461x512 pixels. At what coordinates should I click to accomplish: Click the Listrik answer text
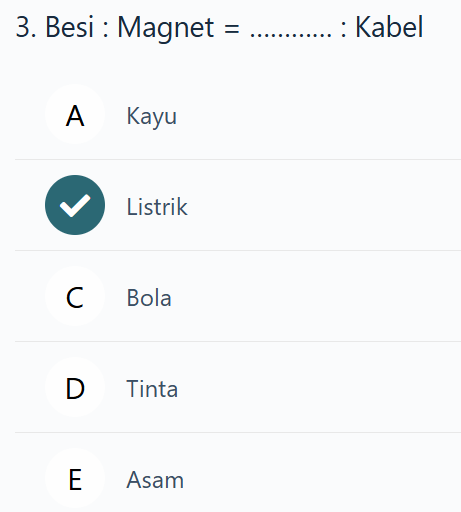157,207
